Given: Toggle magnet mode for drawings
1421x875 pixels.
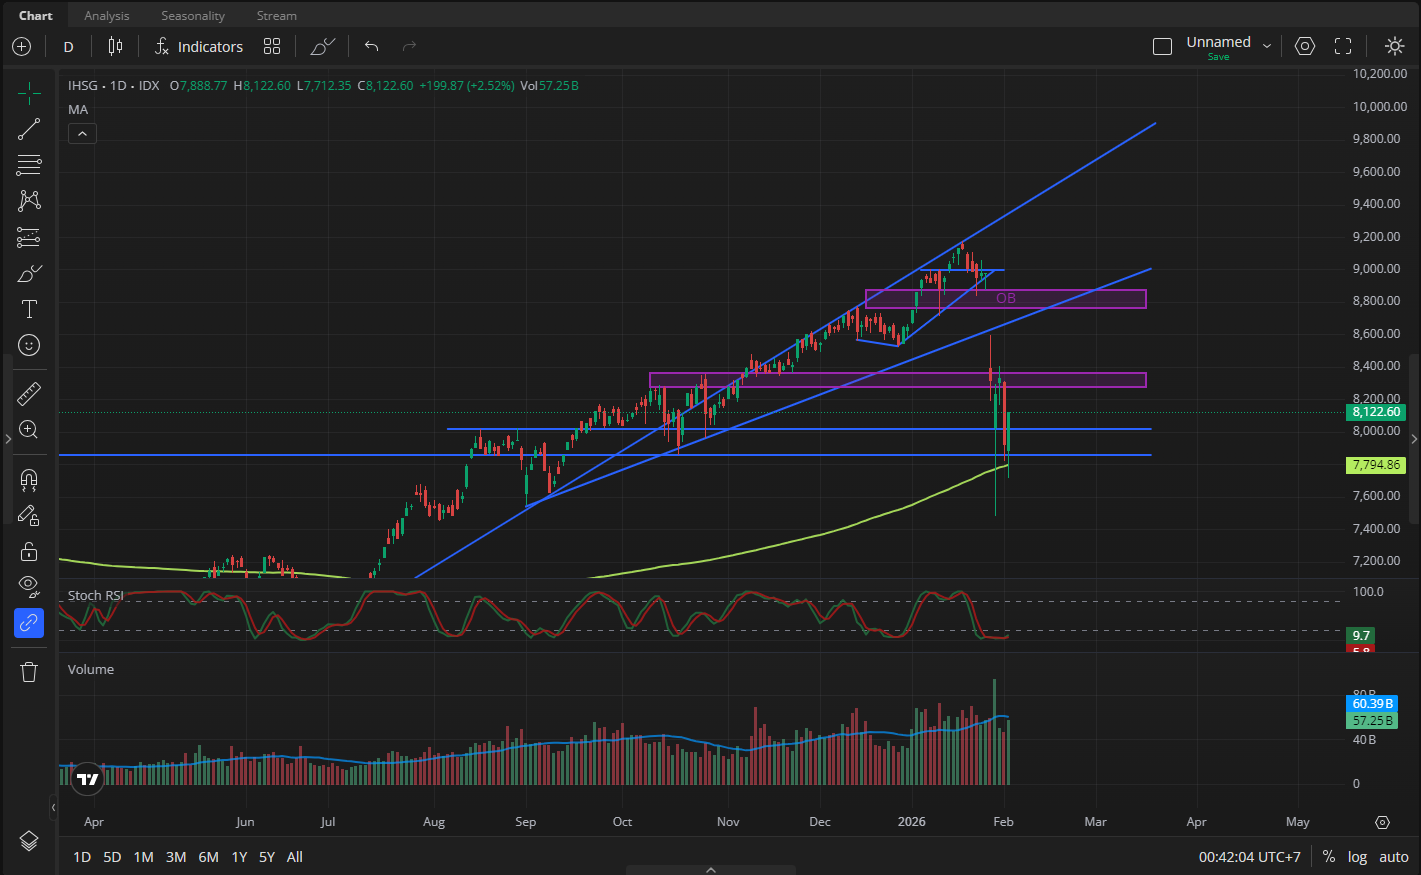Looking at the screenshot, I should [29, 479].
